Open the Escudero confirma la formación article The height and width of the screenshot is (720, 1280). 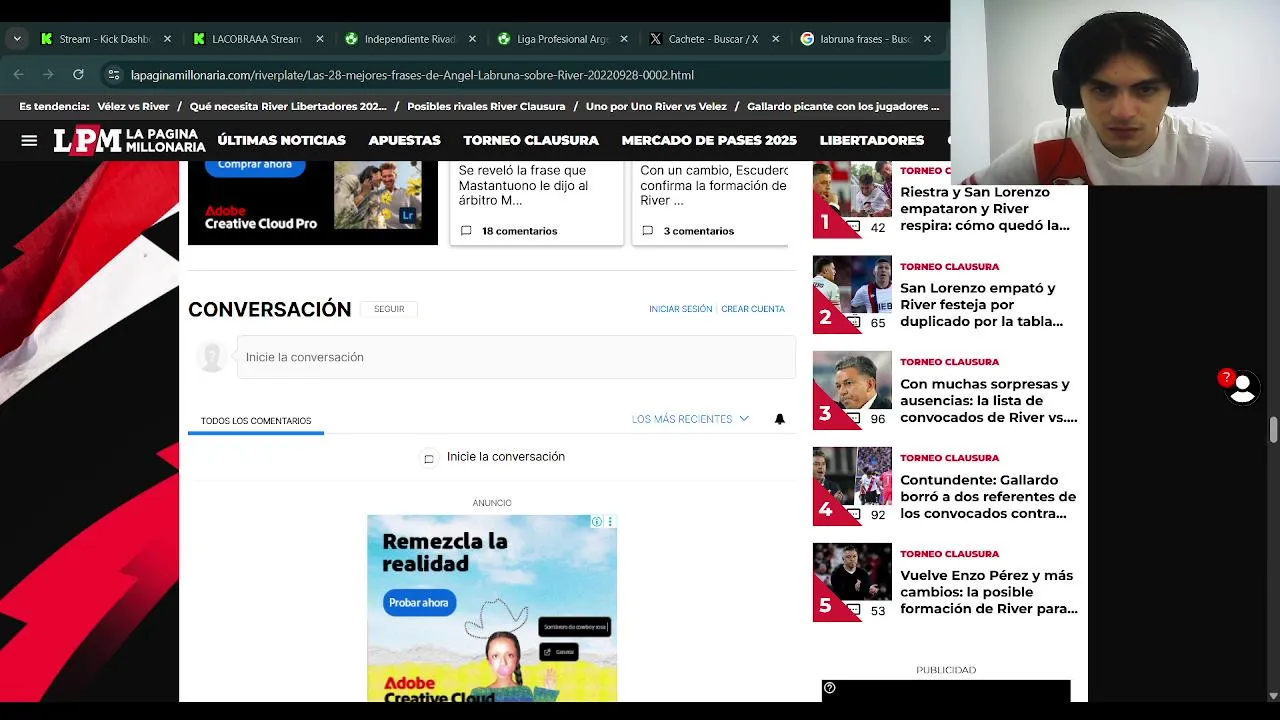712,186
